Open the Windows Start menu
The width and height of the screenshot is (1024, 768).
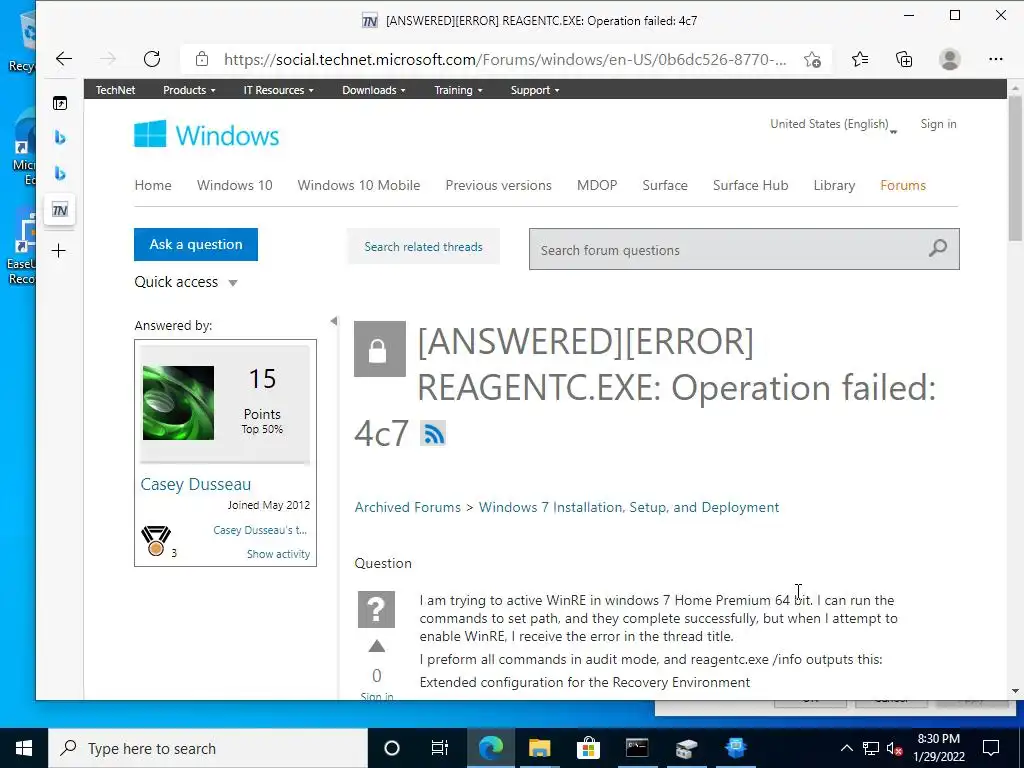tap(24, 748)
